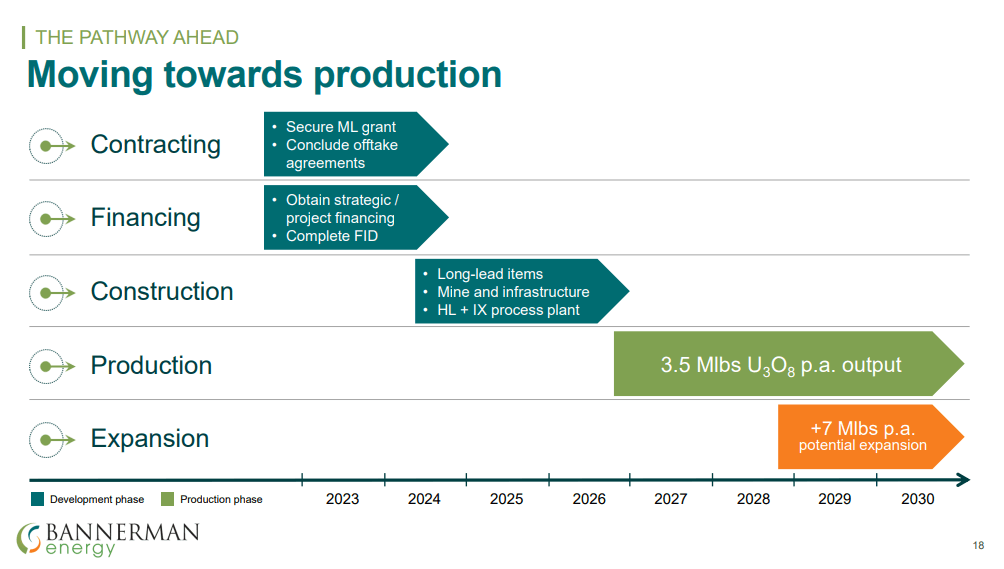This screenshot has width=1004, height=569.
Task: Click the 2030 timeline year
Action: (x=918, y=499)
